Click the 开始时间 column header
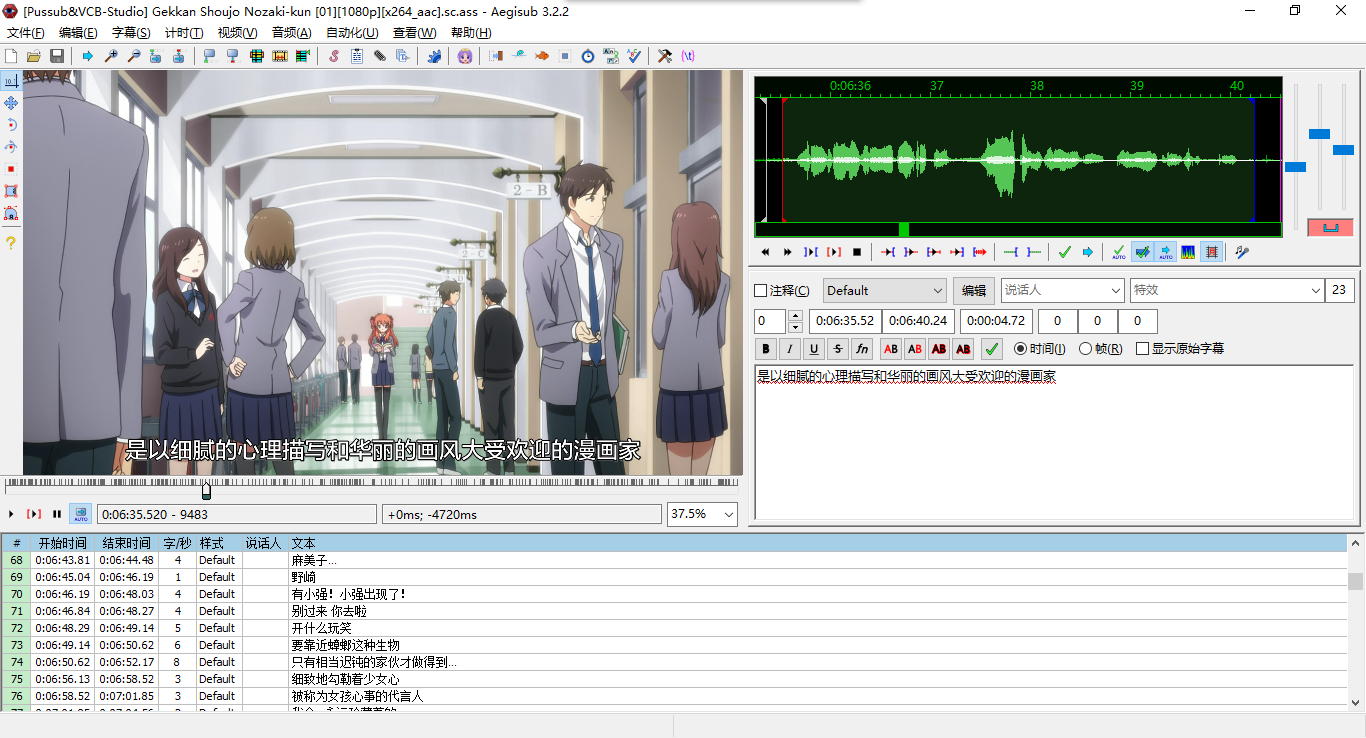Screen dimensions: 1366x738 (63, 543)
